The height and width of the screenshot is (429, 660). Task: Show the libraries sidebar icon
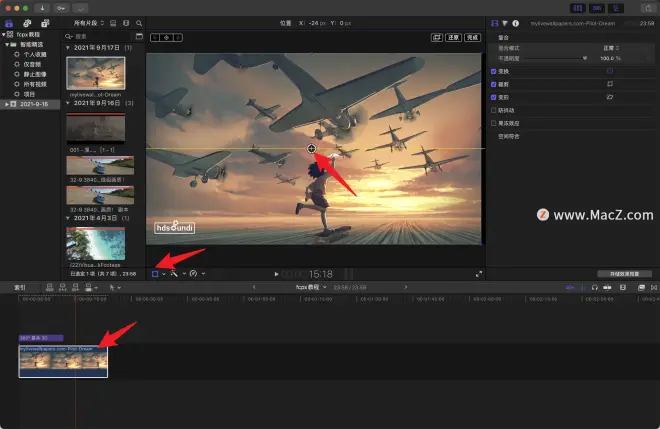coord(9,23)
